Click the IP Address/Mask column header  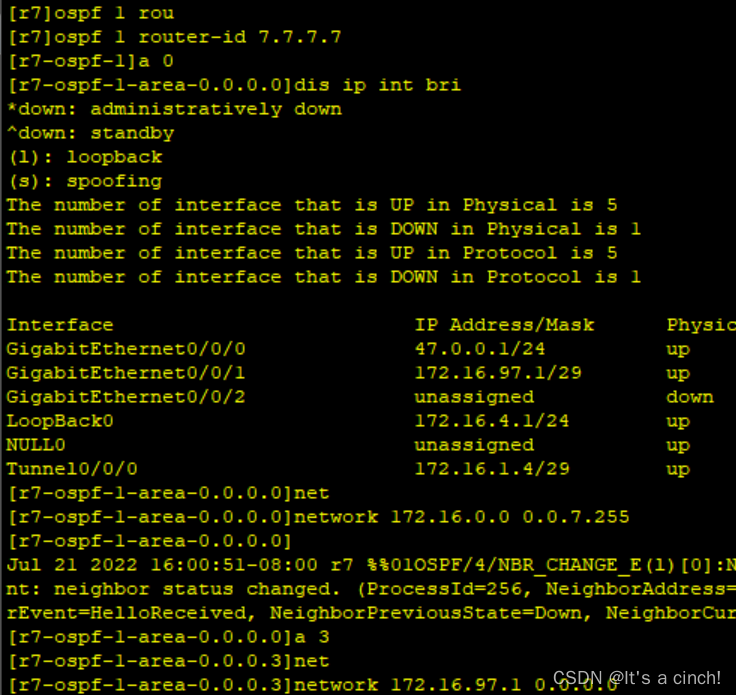[505, 325]
